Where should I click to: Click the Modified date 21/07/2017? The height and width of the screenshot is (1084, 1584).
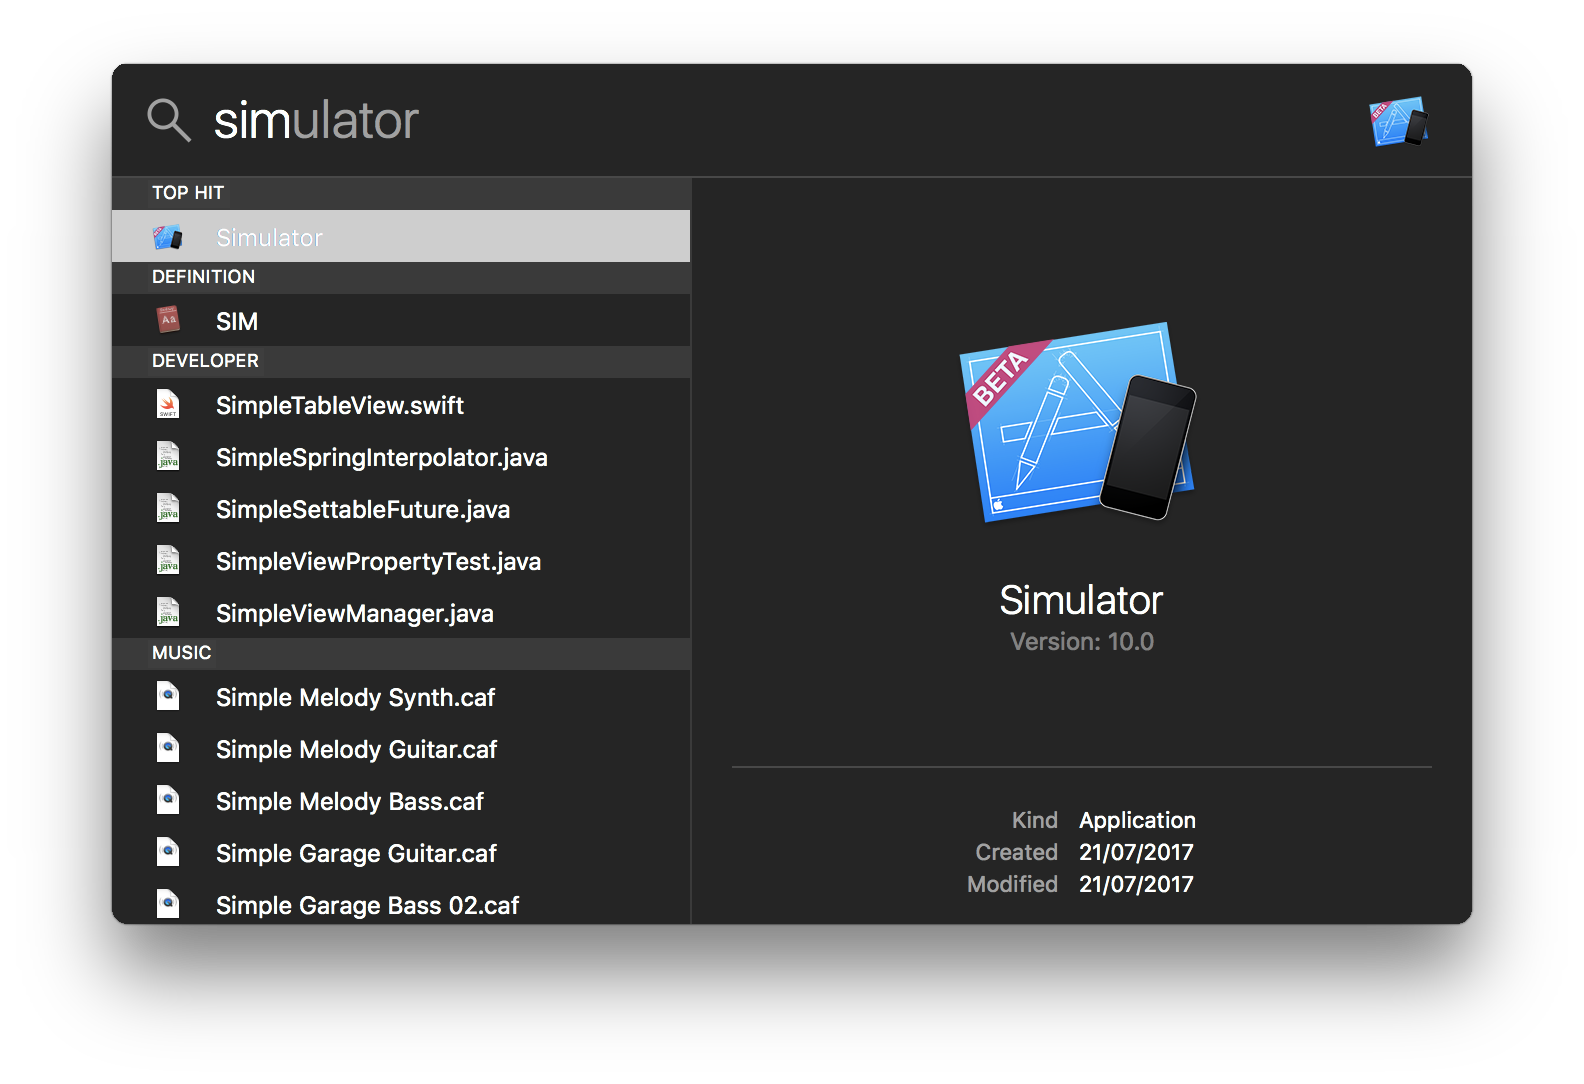point(1136,884)
